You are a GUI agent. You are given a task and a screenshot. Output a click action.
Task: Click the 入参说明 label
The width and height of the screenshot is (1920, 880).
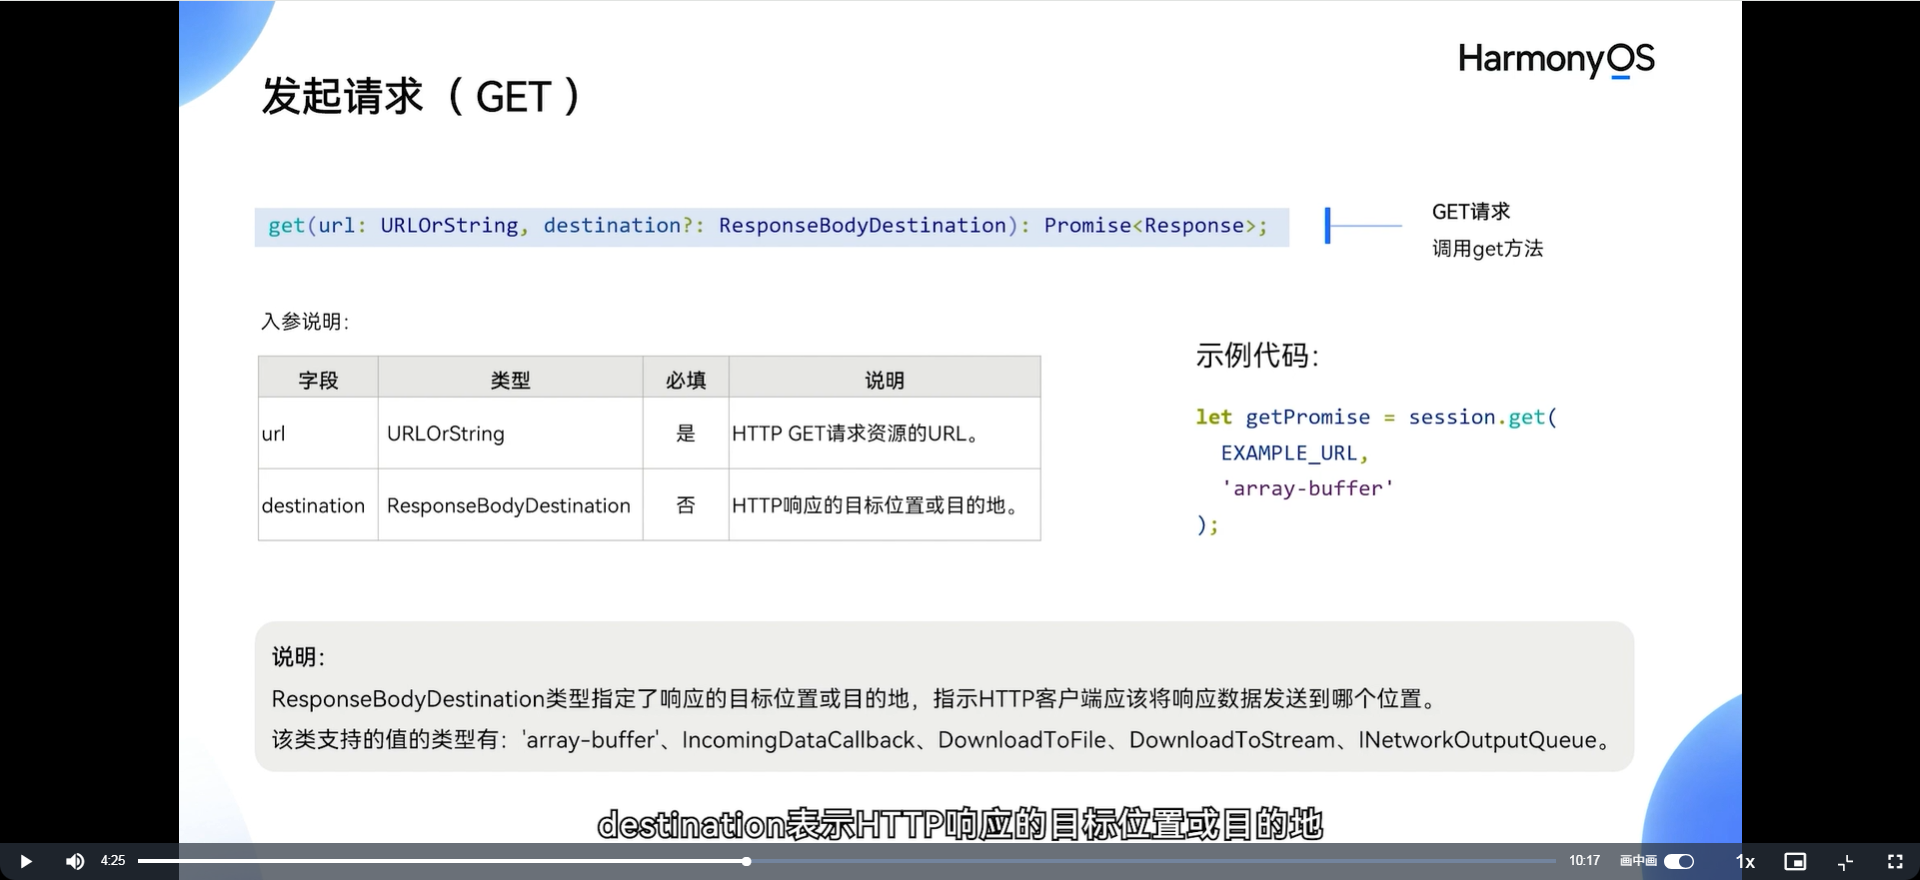[305, 321]
